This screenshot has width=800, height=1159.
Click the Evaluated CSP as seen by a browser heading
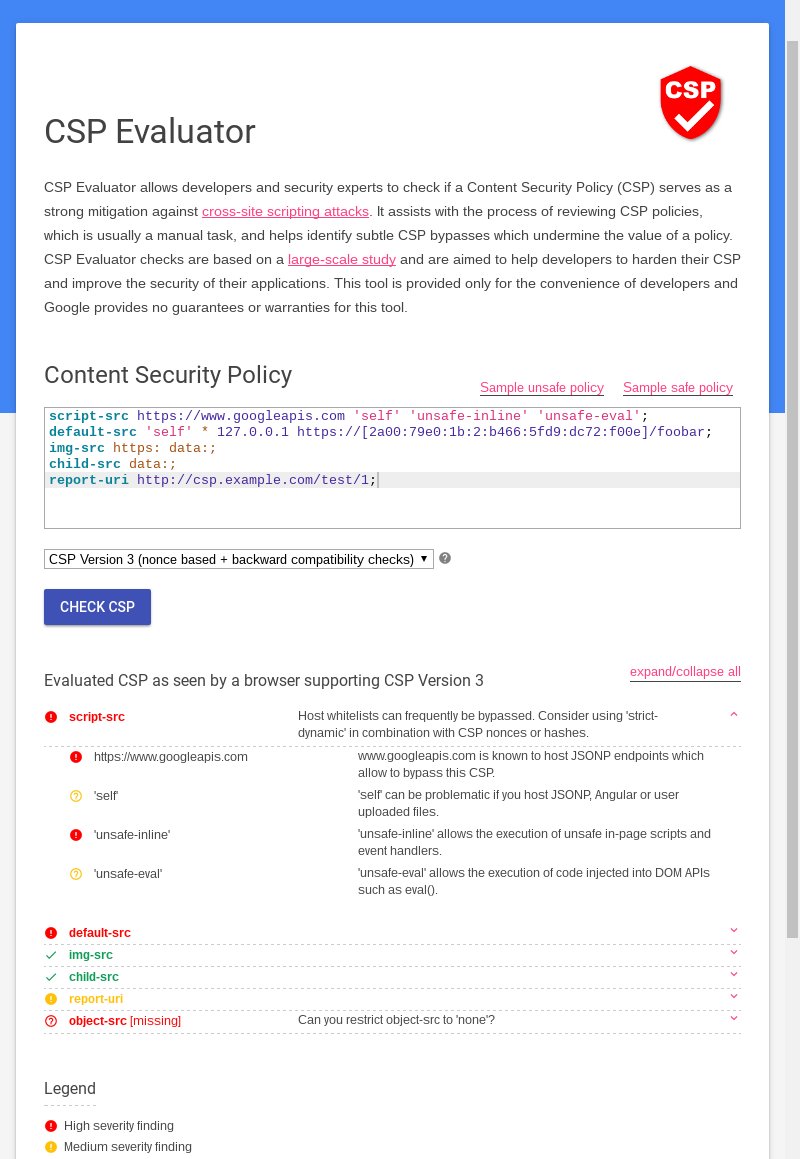264,681
